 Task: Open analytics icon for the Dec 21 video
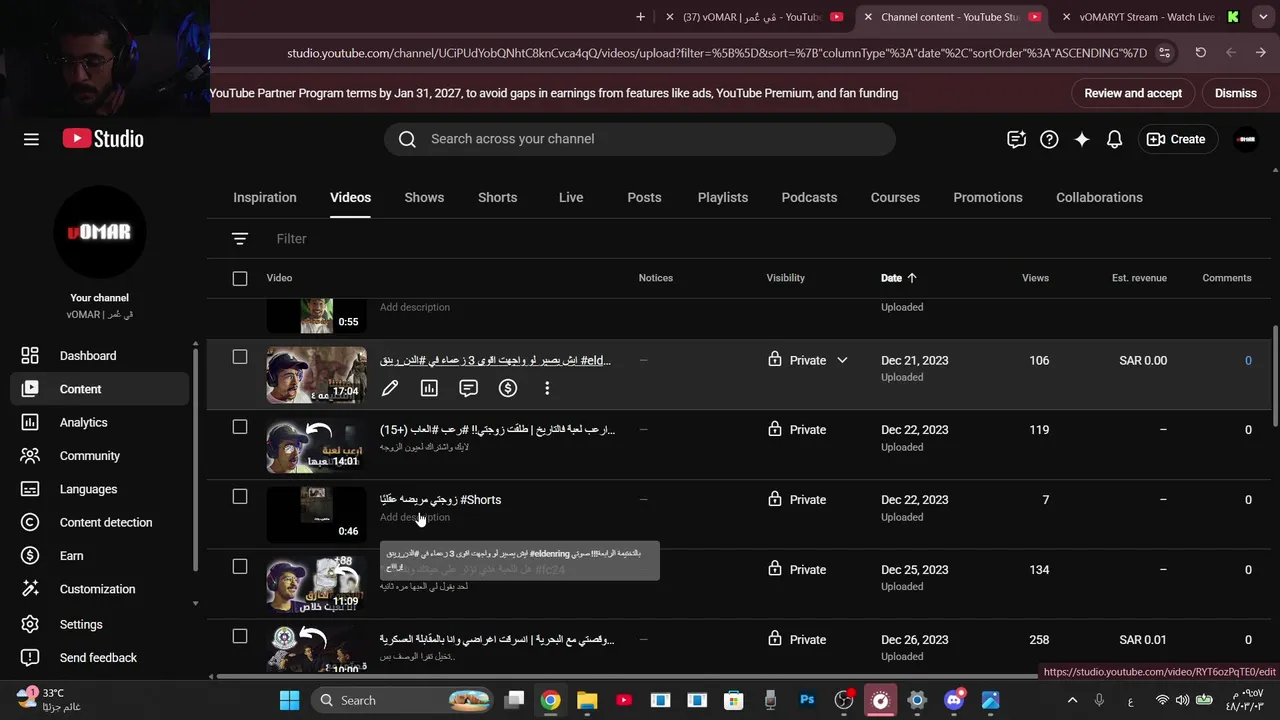429,388
